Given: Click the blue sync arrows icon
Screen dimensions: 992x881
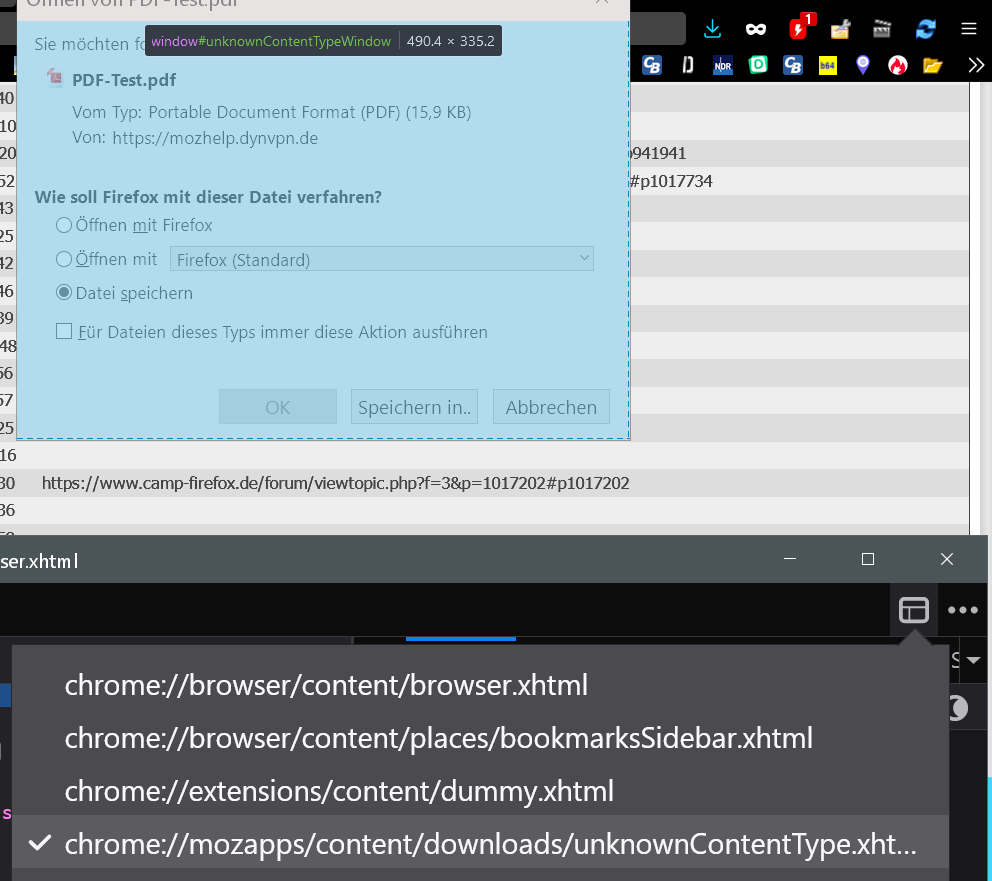Looking at the screenshot, I should pos(925,28).
